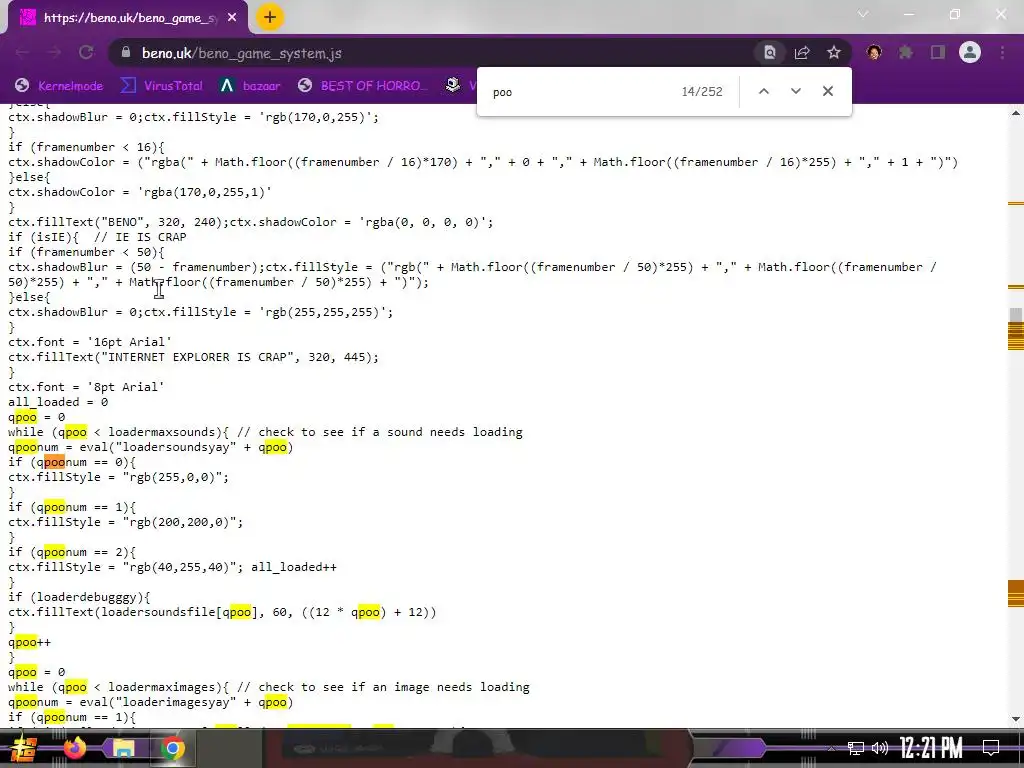Open the 12:21 PM clock
This screenshot has height=768, width=1024.
pos(931,748)
